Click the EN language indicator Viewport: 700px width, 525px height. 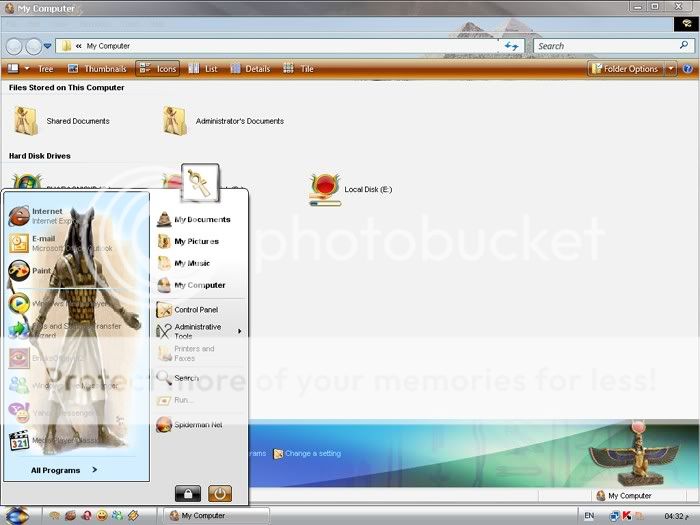(589, 516)
